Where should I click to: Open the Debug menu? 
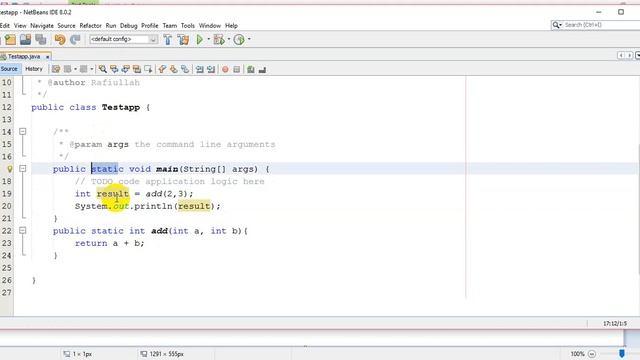coord(129,26)
